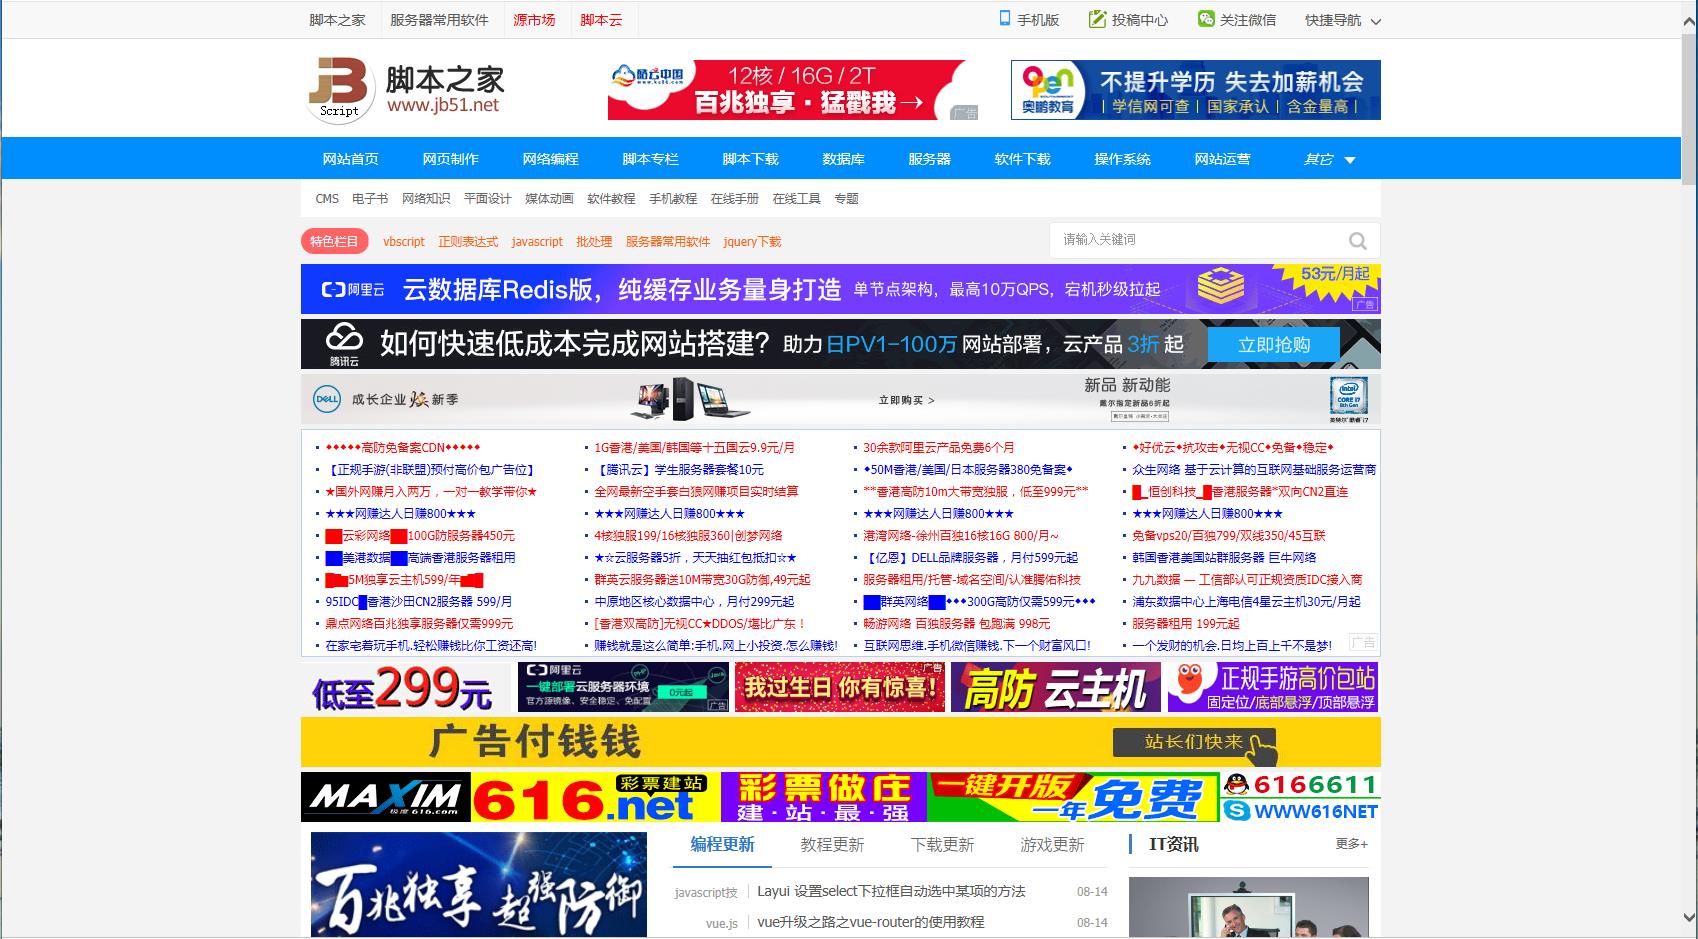Open 在线手册 sub-navigation link

(735, 199)
